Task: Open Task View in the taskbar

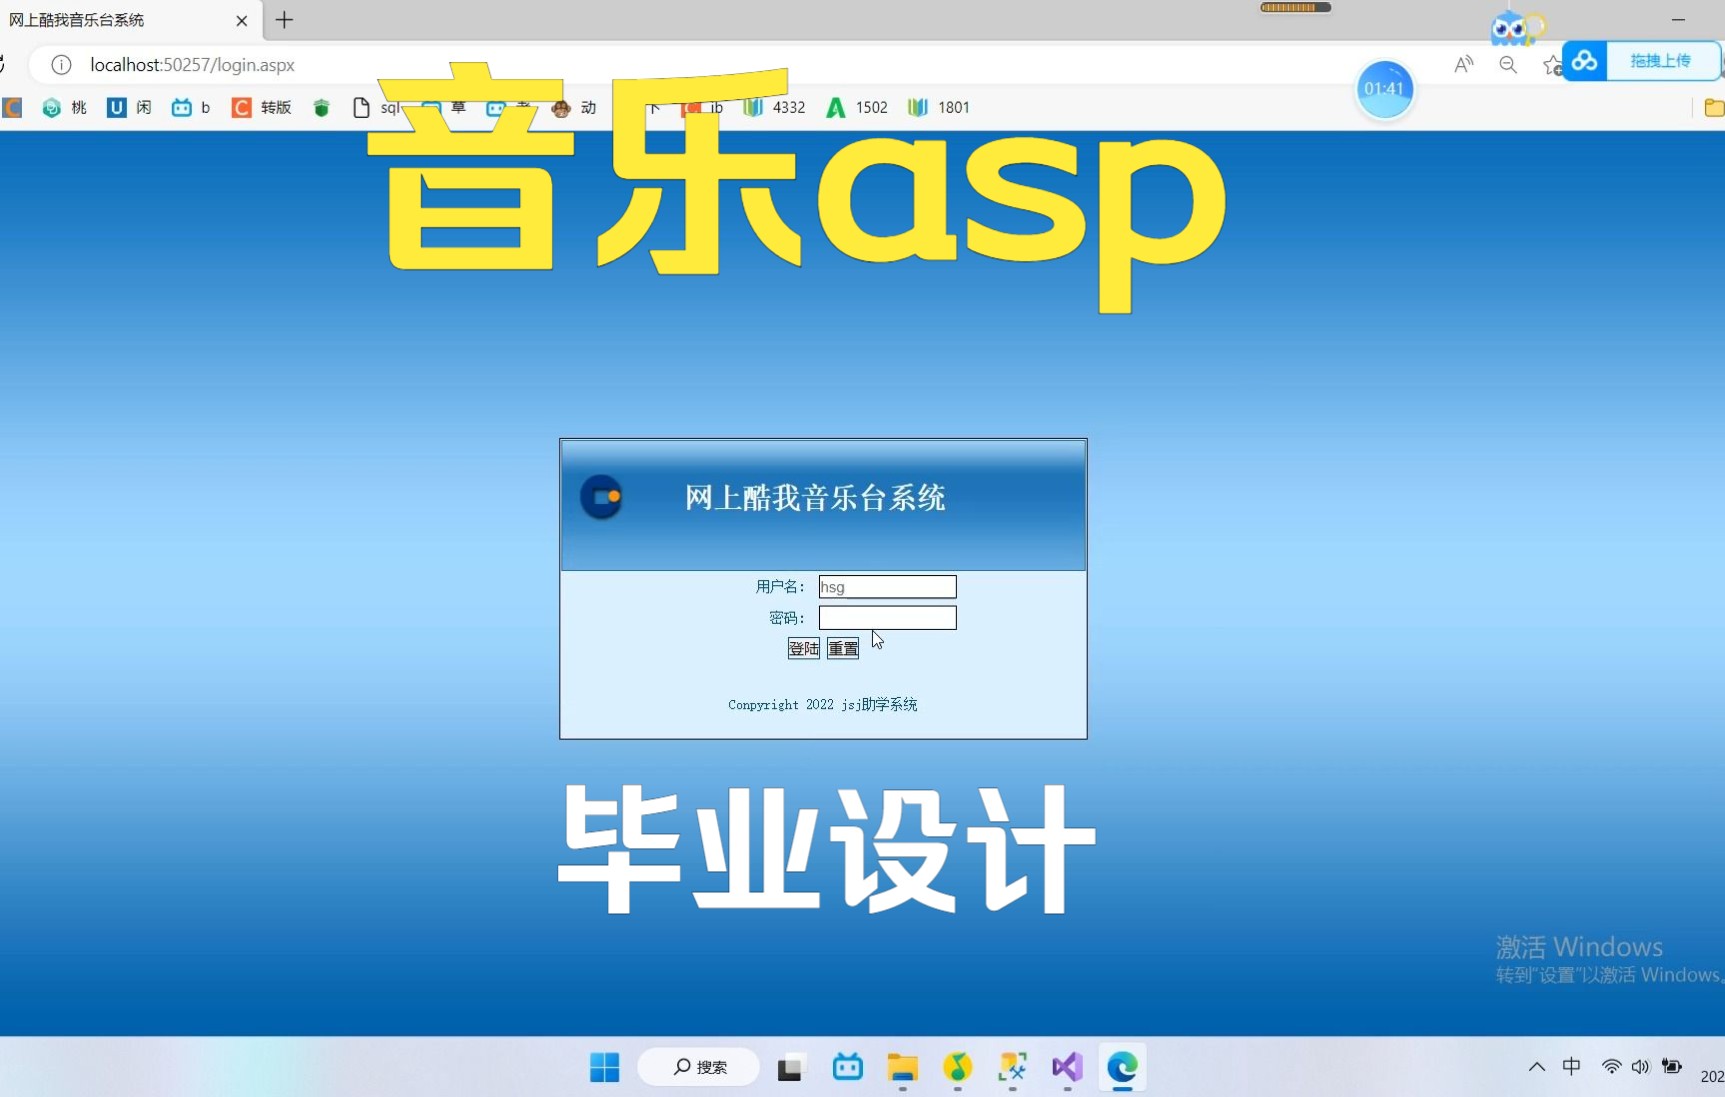Action: (791, 1067)
